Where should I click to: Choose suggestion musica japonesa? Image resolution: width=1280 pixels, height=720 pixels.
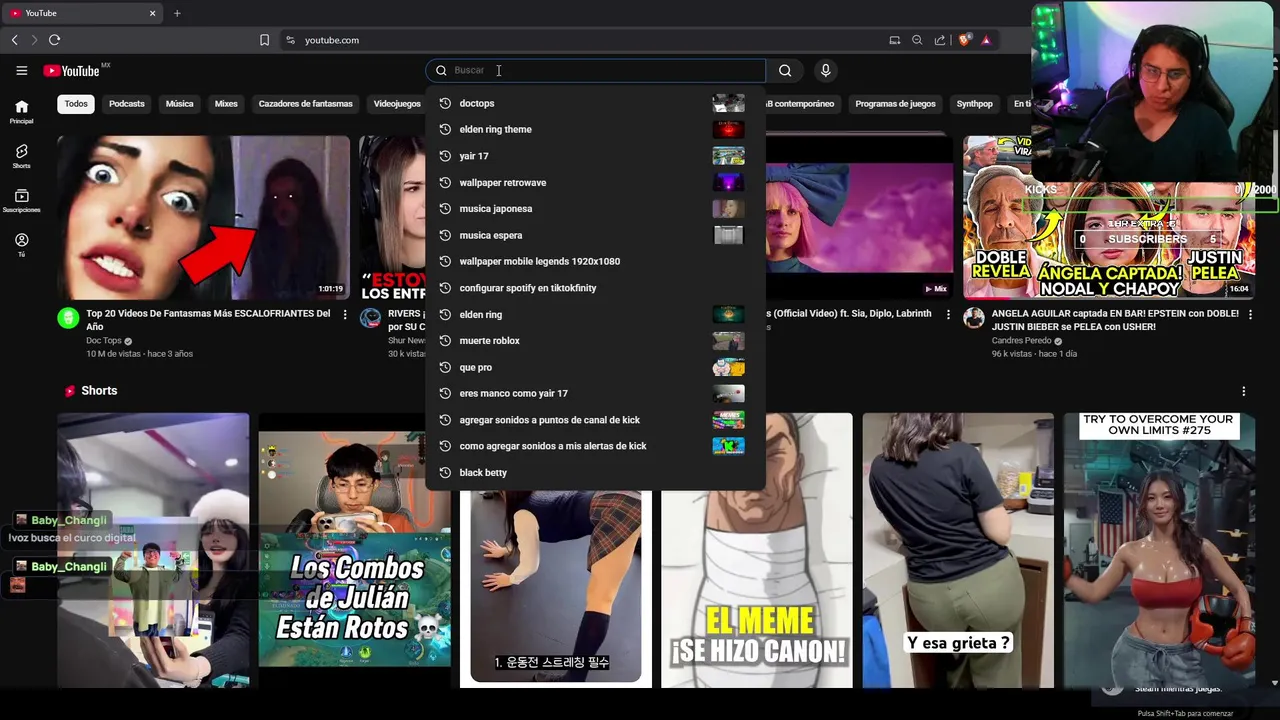[x=595, y=208]
